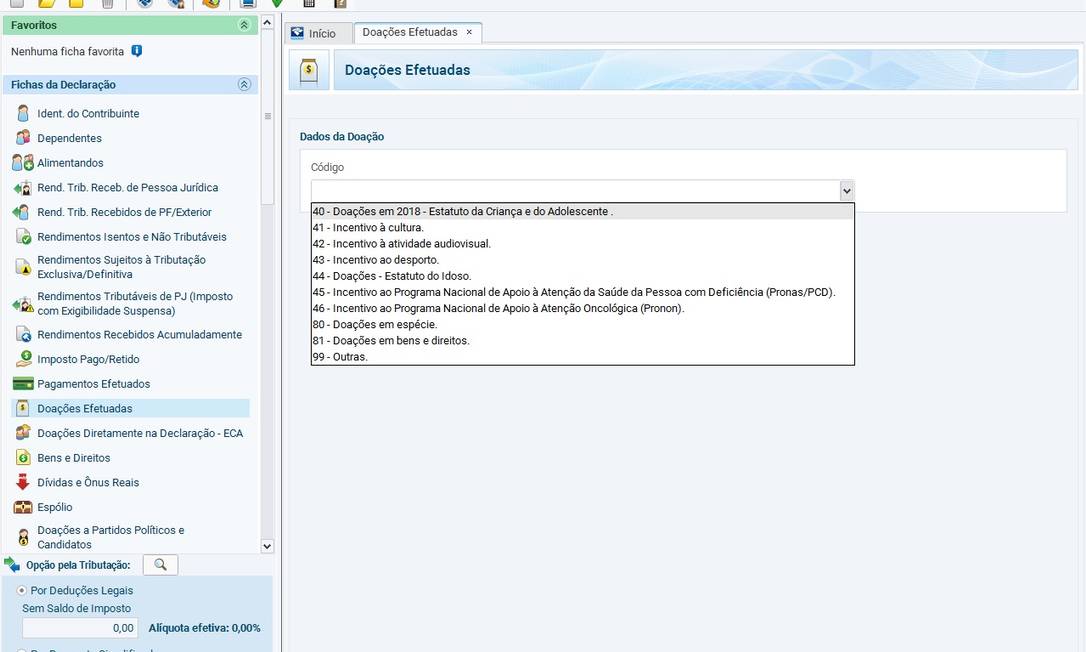This screenshot has width=1086, height=652.
Task: Open Pagamentos Efetuados card icon
Action: point(23,384)
